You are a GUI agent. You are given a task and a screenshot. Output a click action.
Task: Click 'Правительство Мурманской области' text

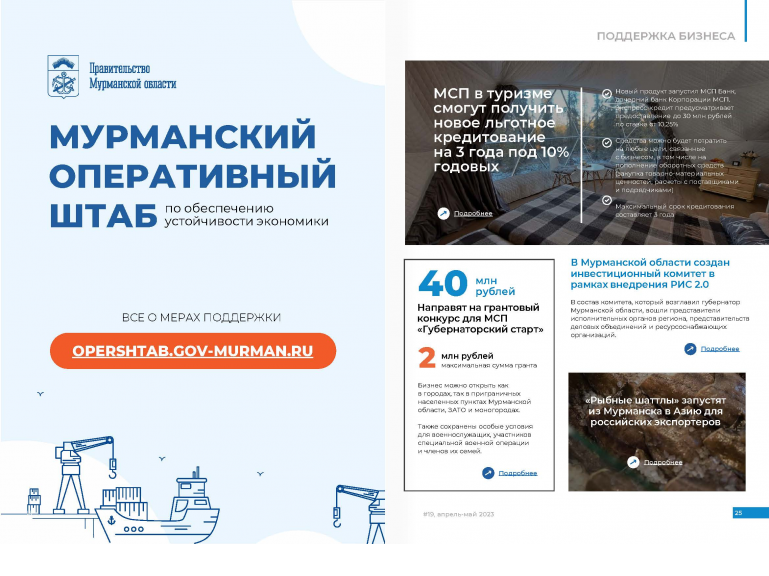pyautogui.click(x=132, y=76)
